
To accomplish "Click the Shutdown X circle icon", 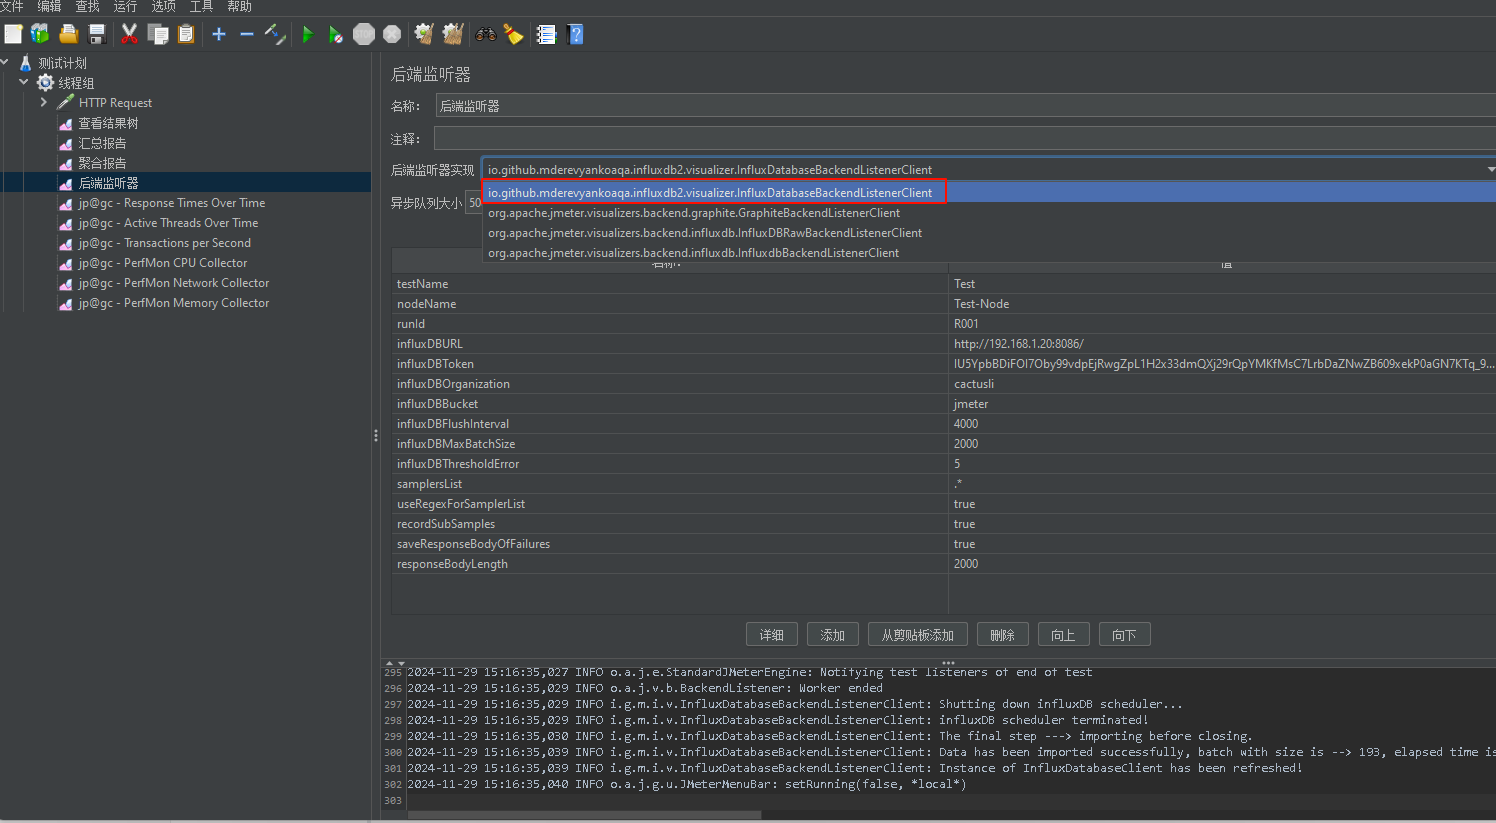I will coord(392,34).
